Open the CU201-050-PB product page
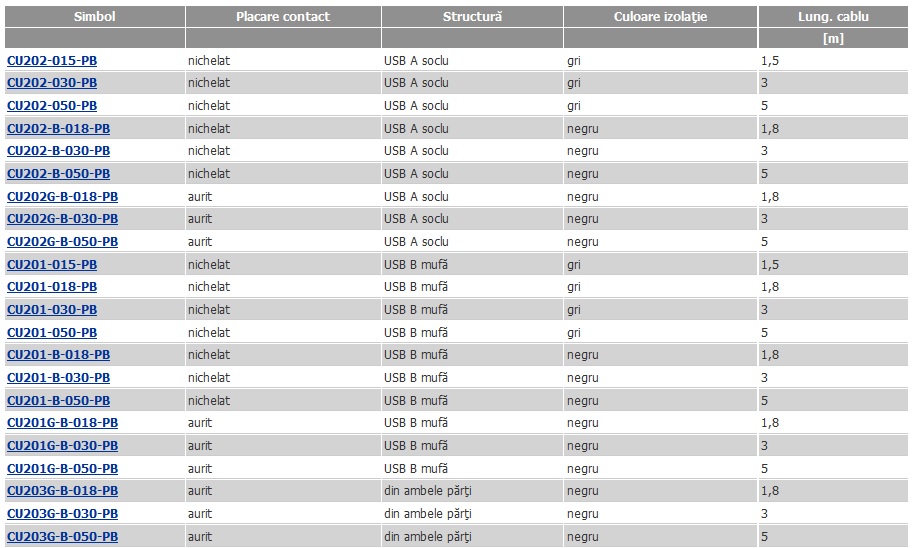 click(52, 333)
